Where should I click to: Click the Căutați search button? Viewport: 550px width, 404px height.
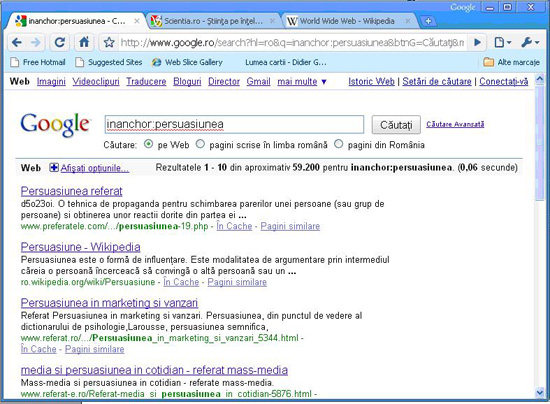tap(396, 125)
